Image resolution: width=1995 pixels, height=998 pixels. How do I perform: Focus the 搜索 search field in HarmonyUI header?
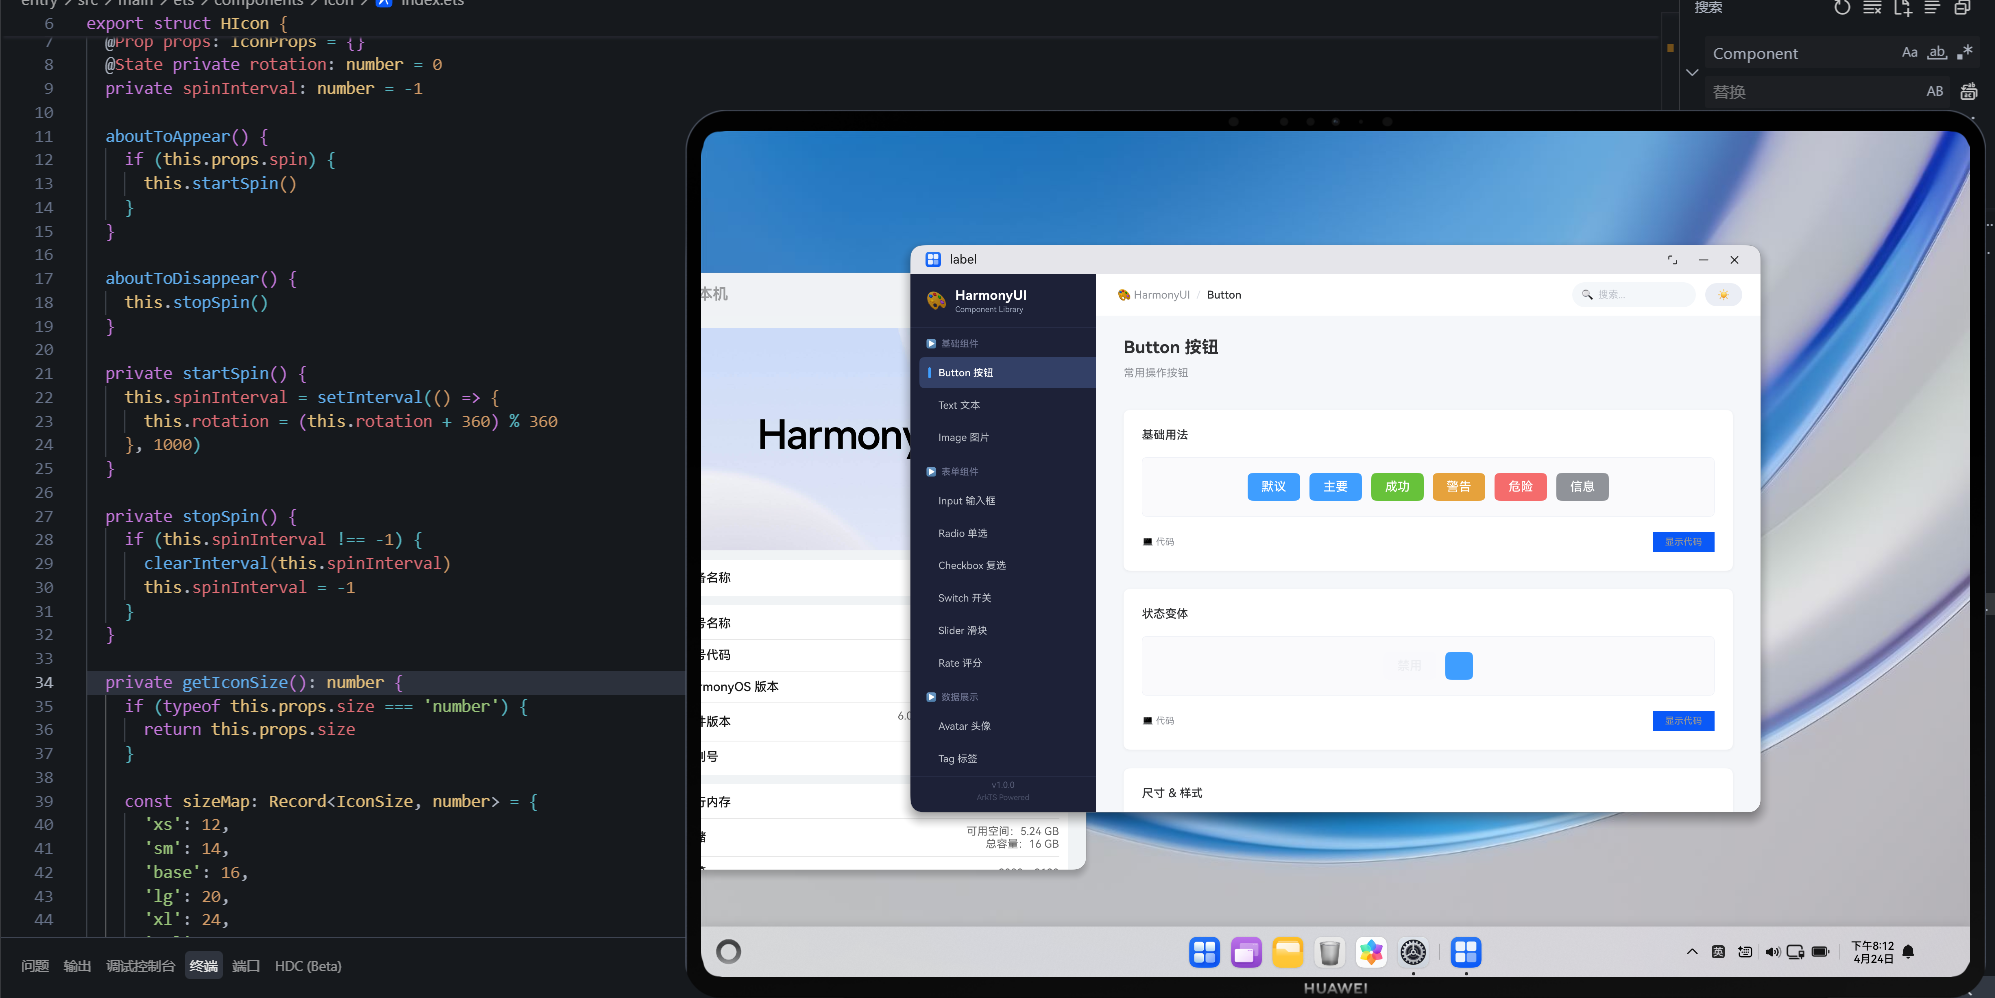point(1634,295)
